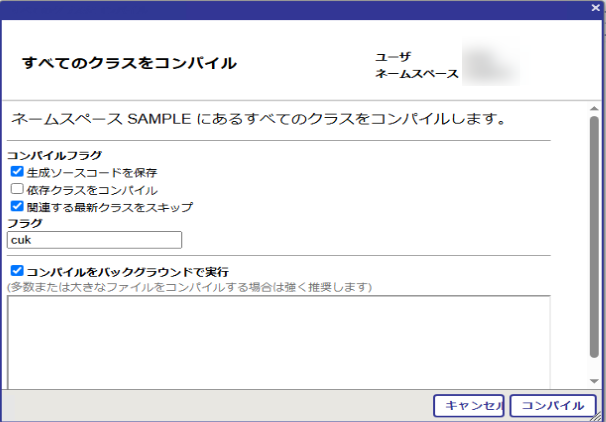This screenshot has width=606, height=422.
Task: Enable the 依存クラスをコンパイル checkbox
Action: [17, 189]
